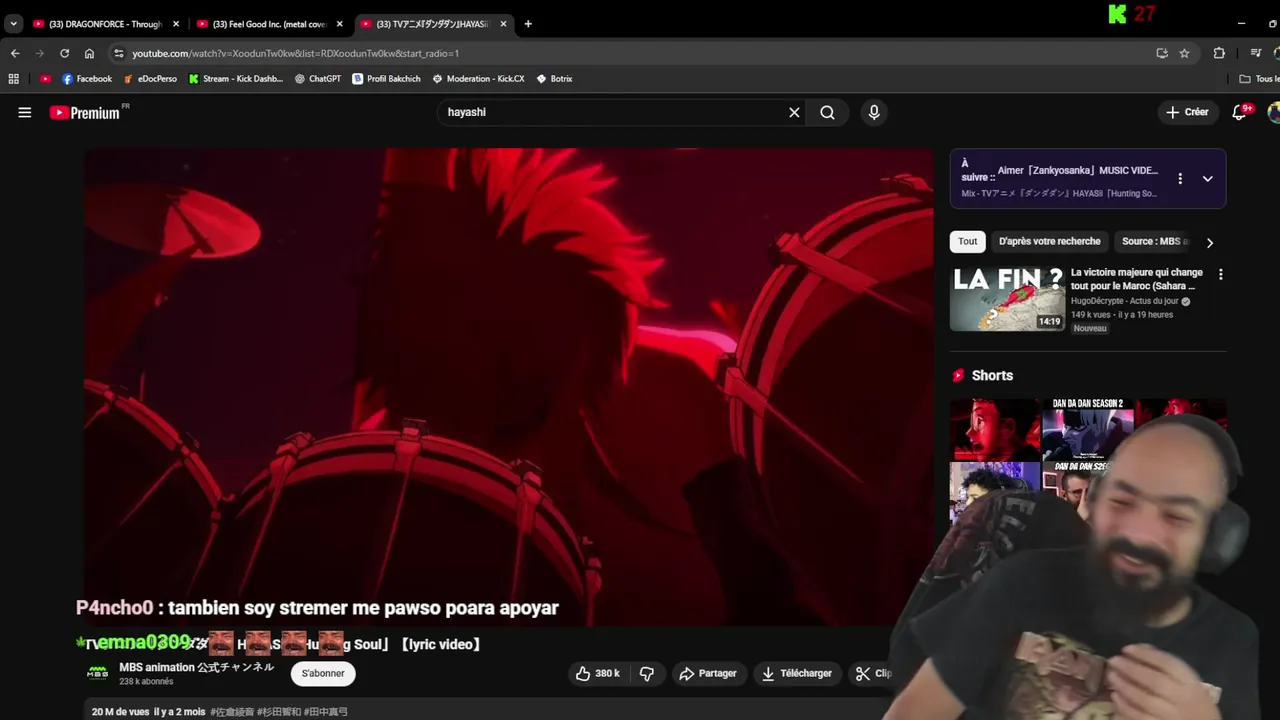Open the first Shorts thumbnail with the red face
Image resolution: width=1280 pixels, height=720 pixels.
click(994, 429)
